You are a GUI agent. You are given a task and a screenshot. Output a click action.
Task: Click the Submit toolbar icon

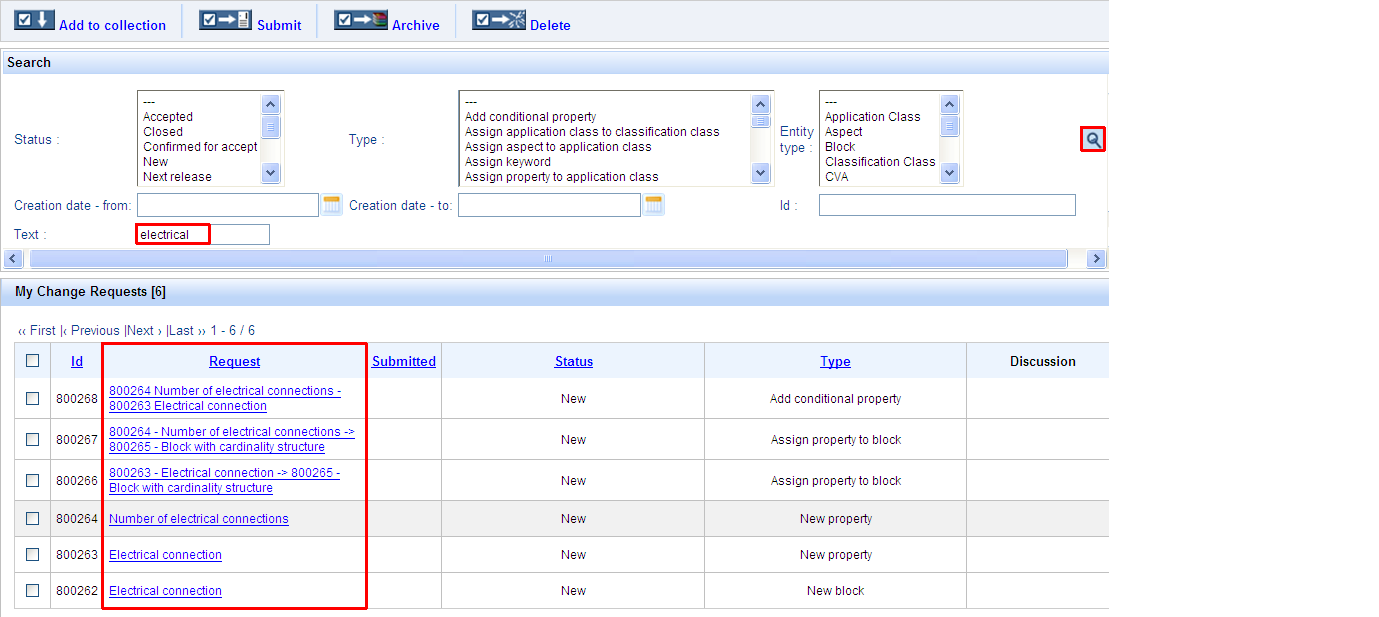point(225,21)
